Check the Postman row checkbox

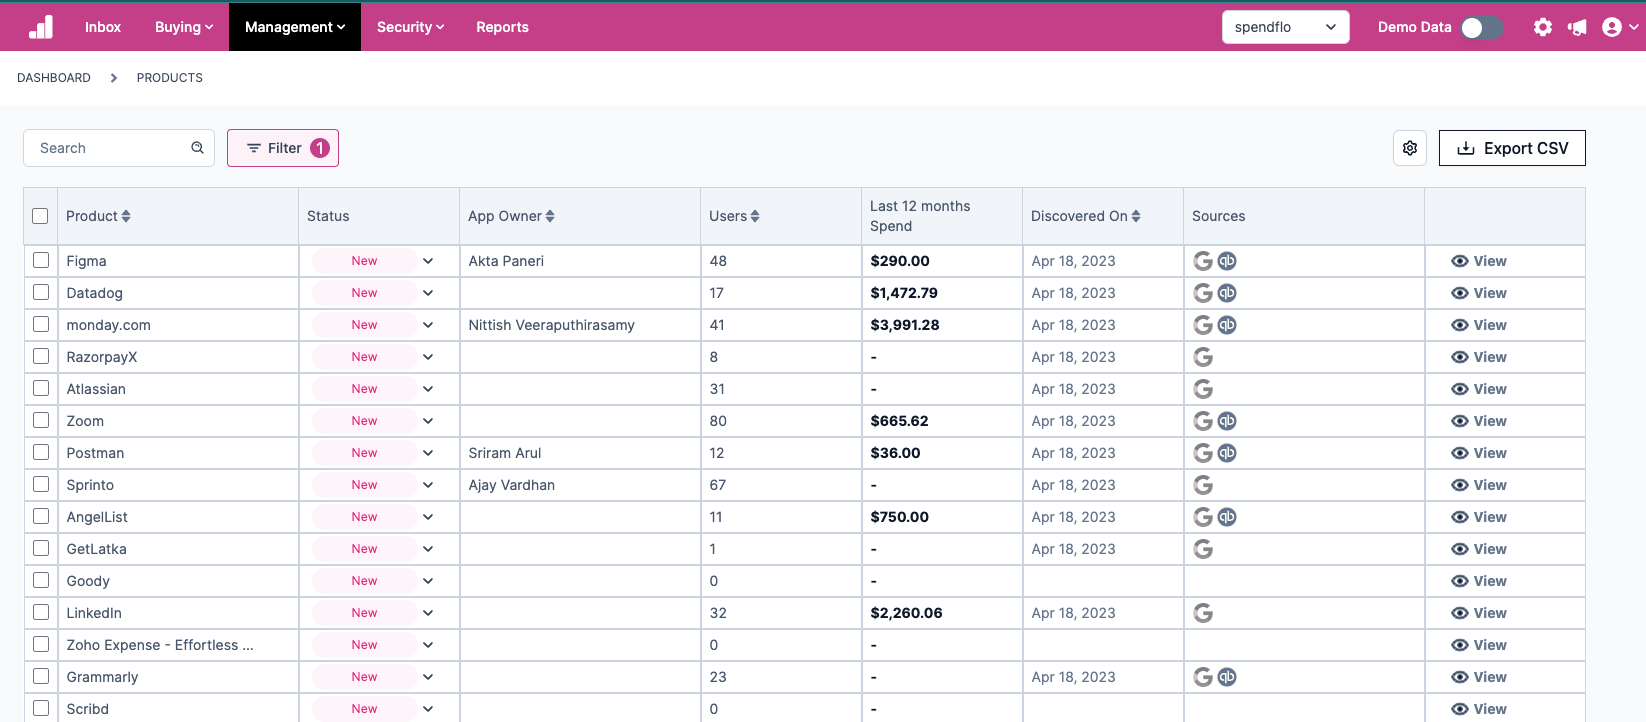point(41,452)
